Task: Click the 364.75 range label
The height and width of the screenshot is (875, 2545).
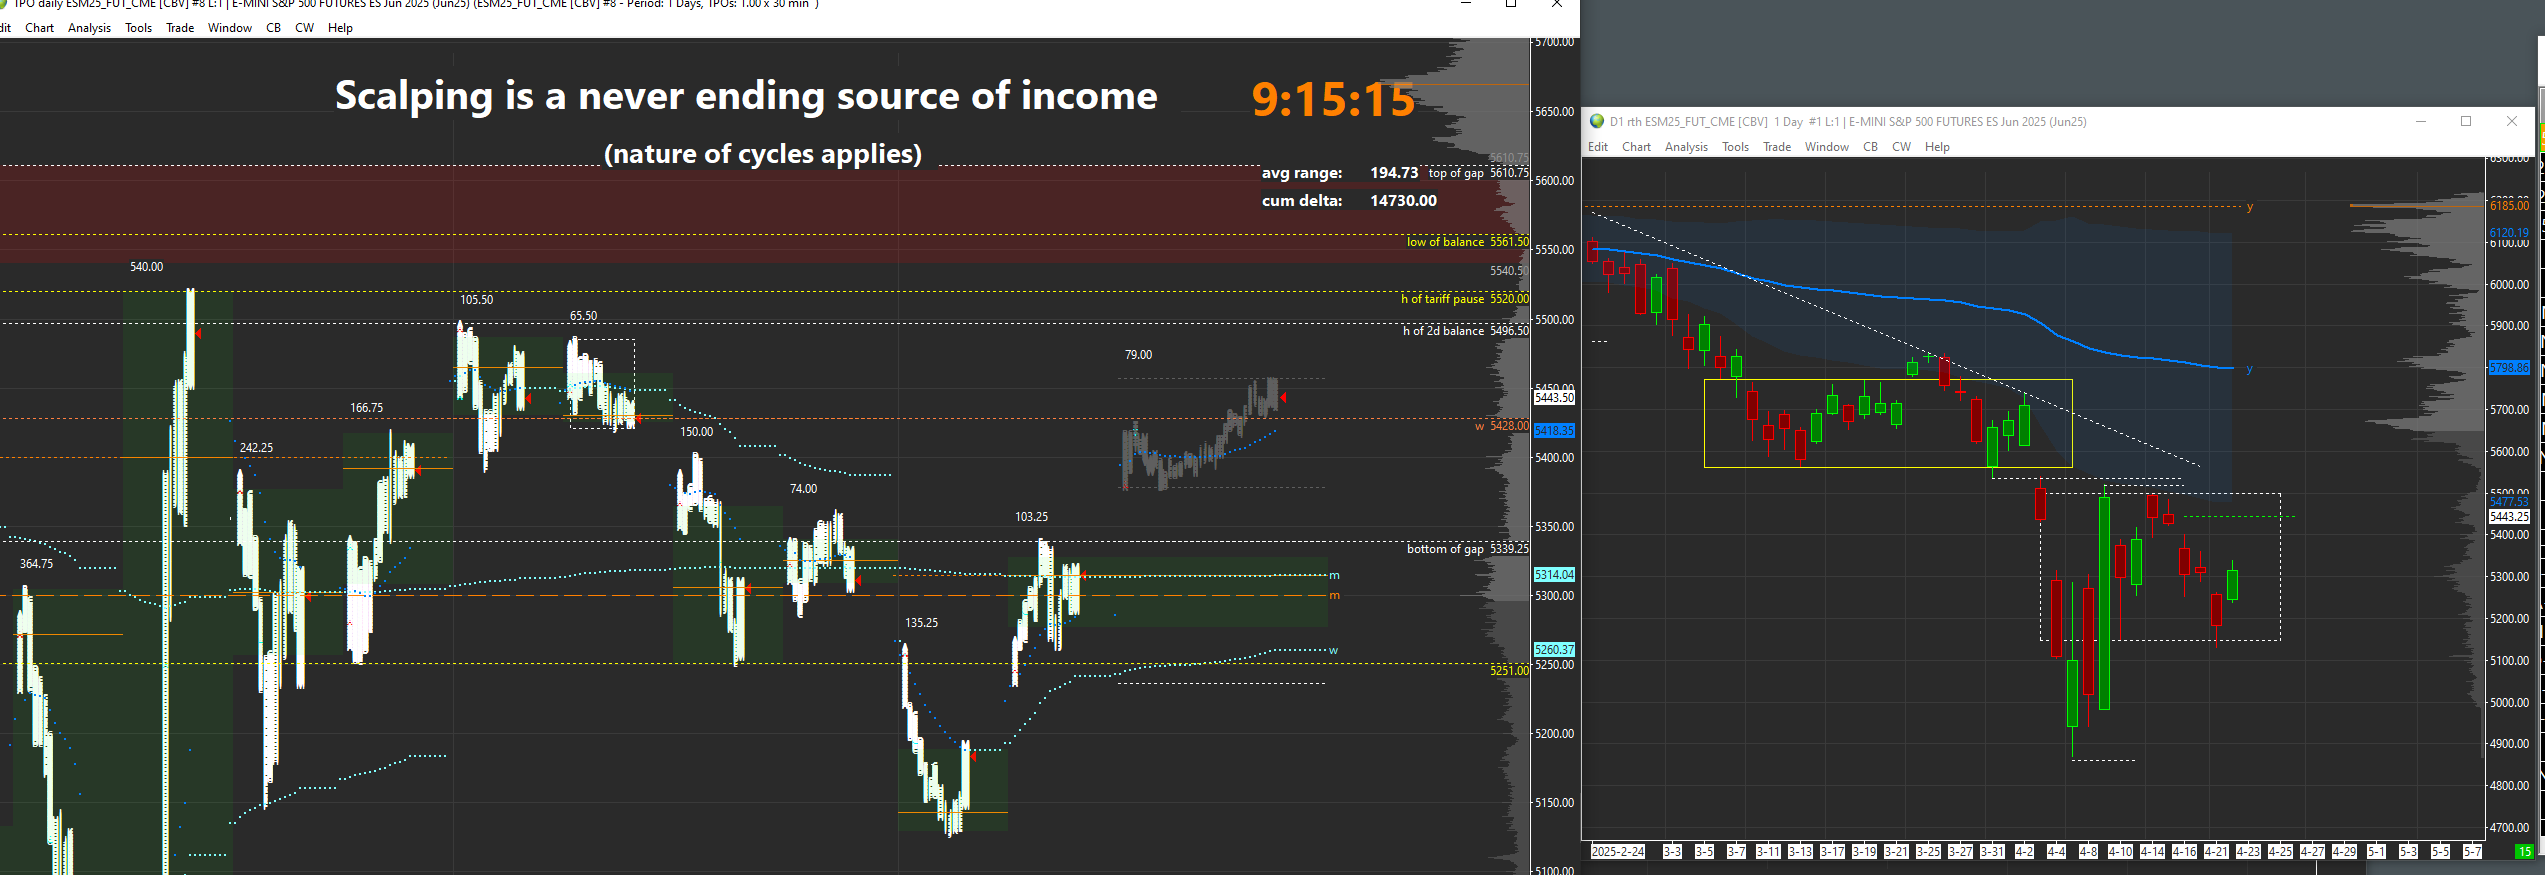Action: [x=36, y=564]
